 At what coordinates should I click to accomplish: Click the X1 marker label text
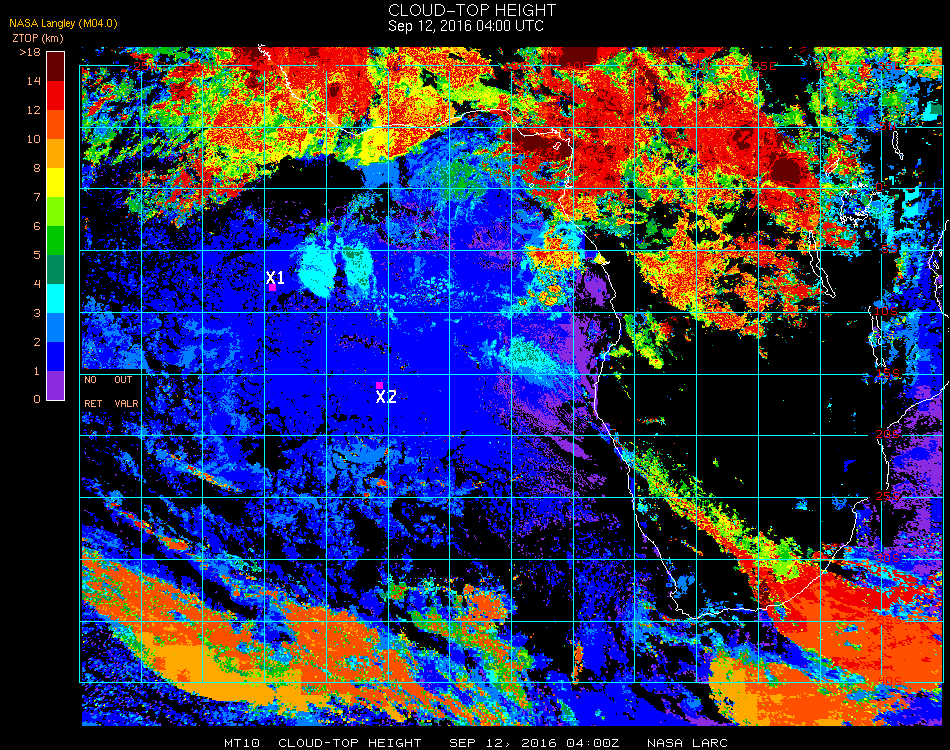pos(275,277)
